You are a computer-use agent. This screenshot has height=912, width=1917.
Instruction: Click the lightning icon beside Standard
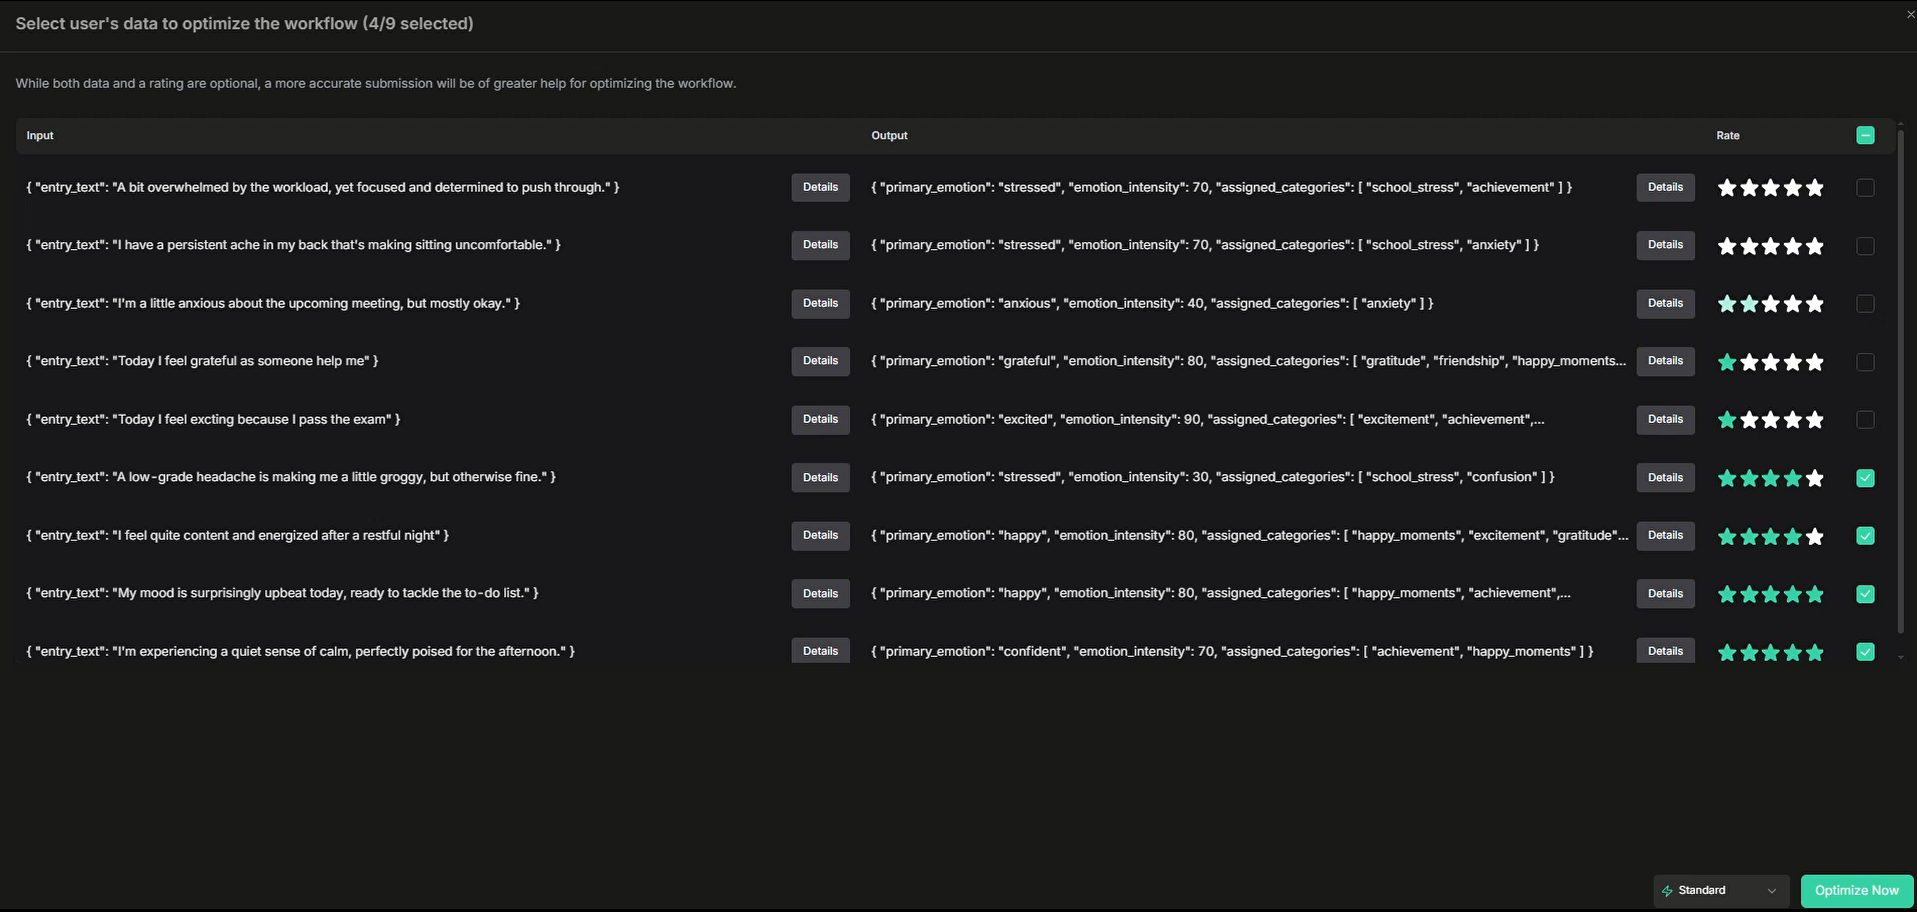coord(1667,891)
